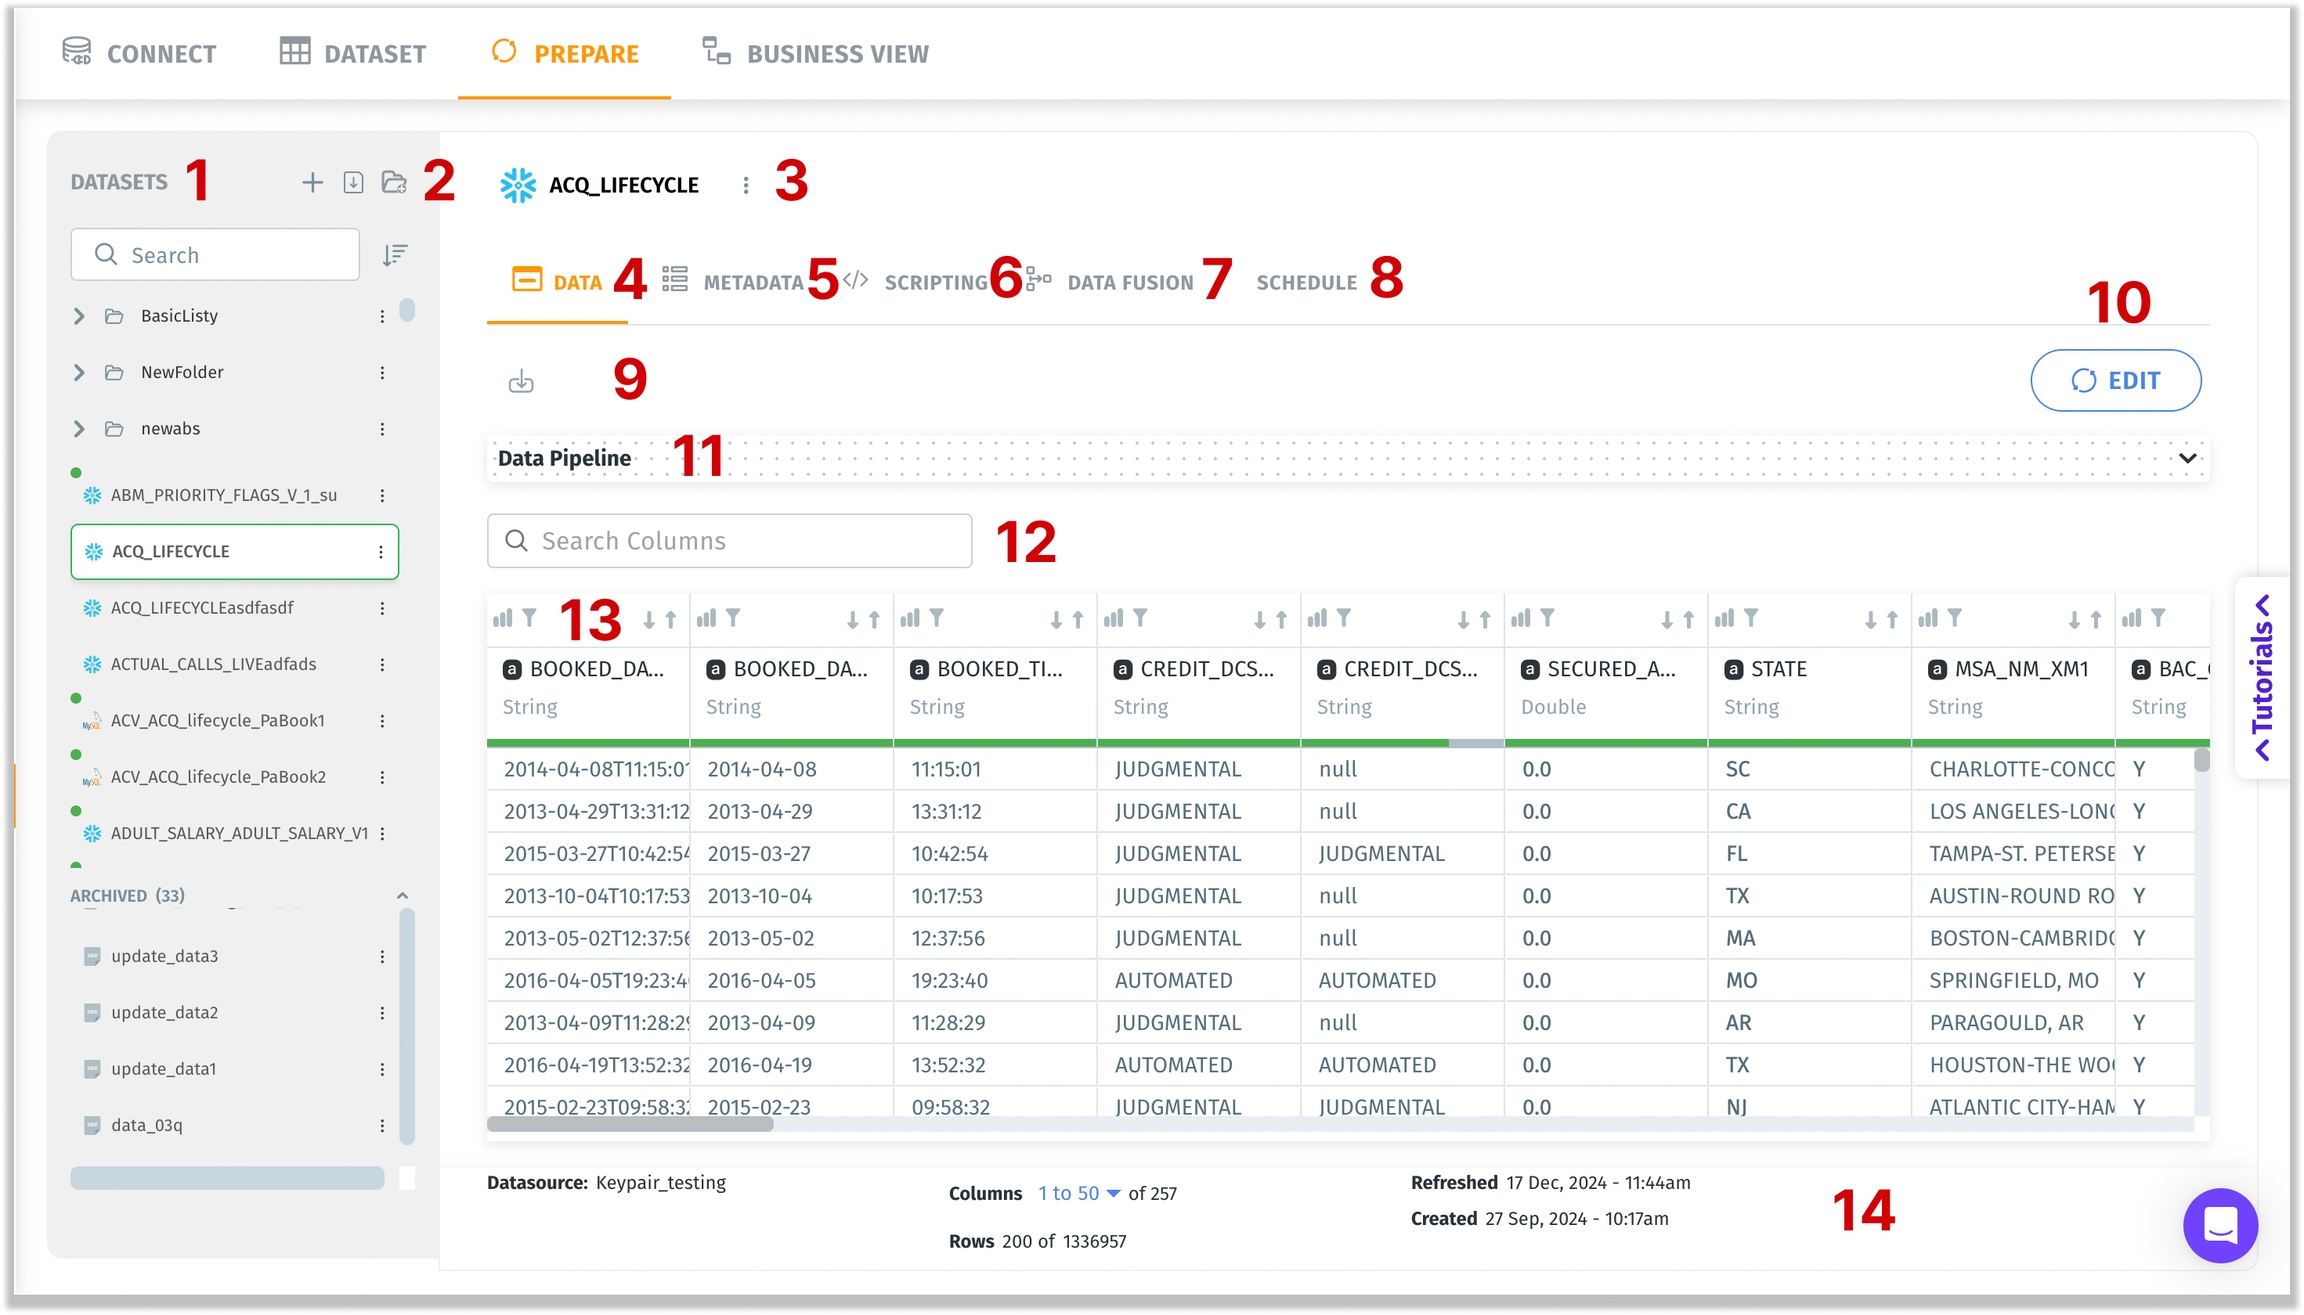The height and width of the screenshot is (1315, 2304).
Task: Sort MSA_NM_XM1 column ascending with up arrow
Action: tap(2096, 620)
